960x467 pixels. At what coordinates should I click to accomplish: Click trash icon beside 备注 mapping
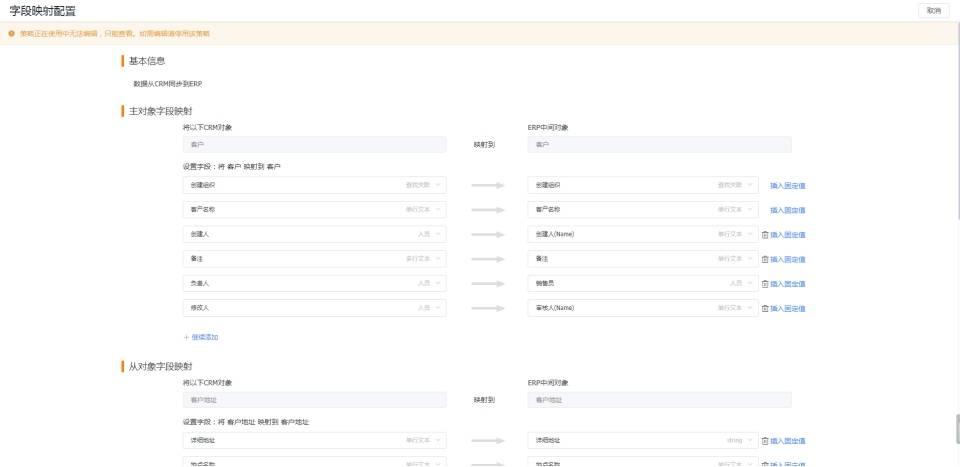(x=765, y=259)
